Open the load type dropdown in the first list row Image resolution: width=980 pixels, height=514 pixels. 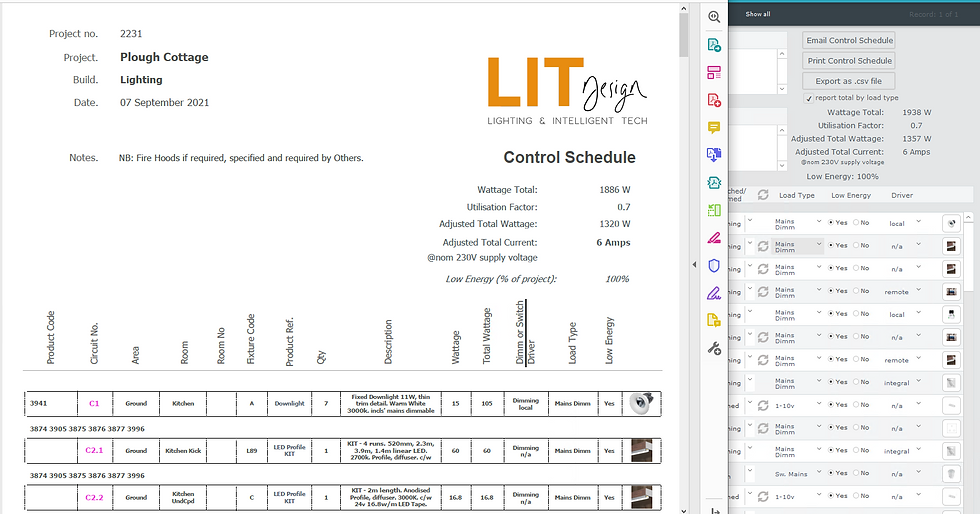tap(819, 222)
